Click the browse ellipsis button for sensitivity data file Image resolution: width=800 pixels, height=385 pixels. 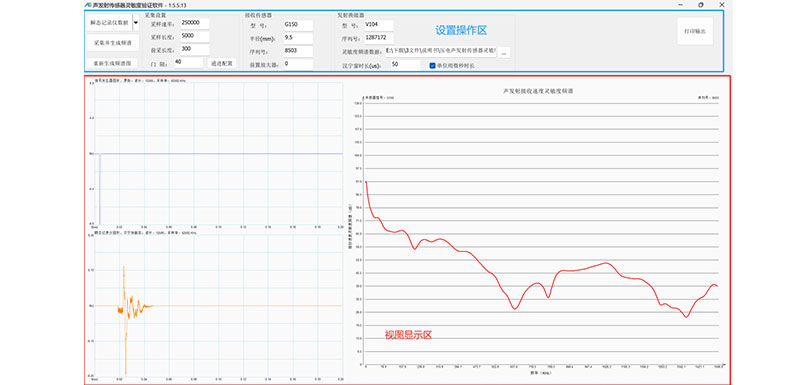click(x=503, y=53)
